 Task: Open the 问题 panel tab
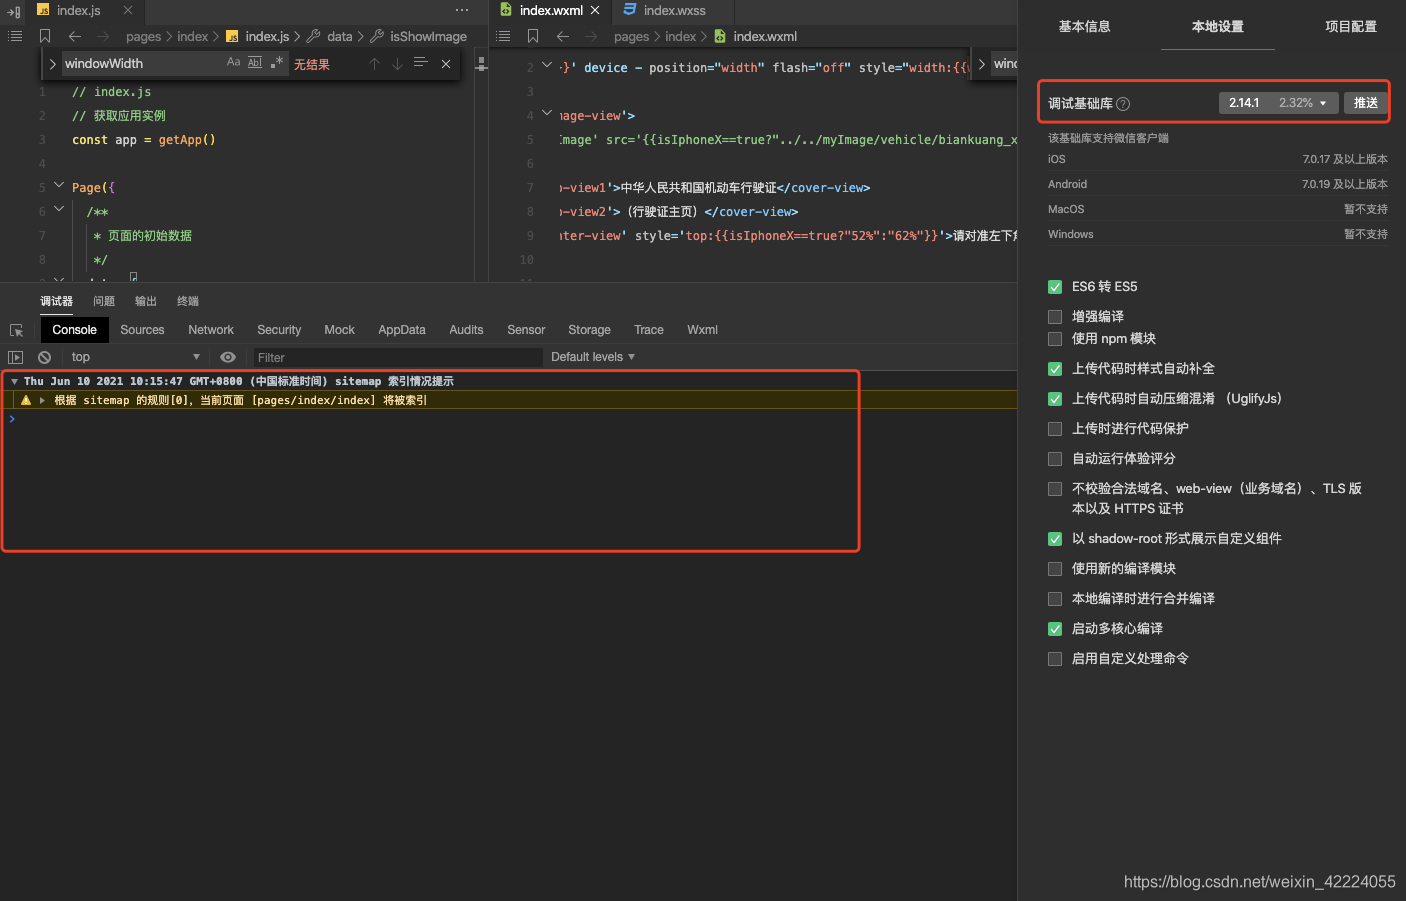[104, 301]
